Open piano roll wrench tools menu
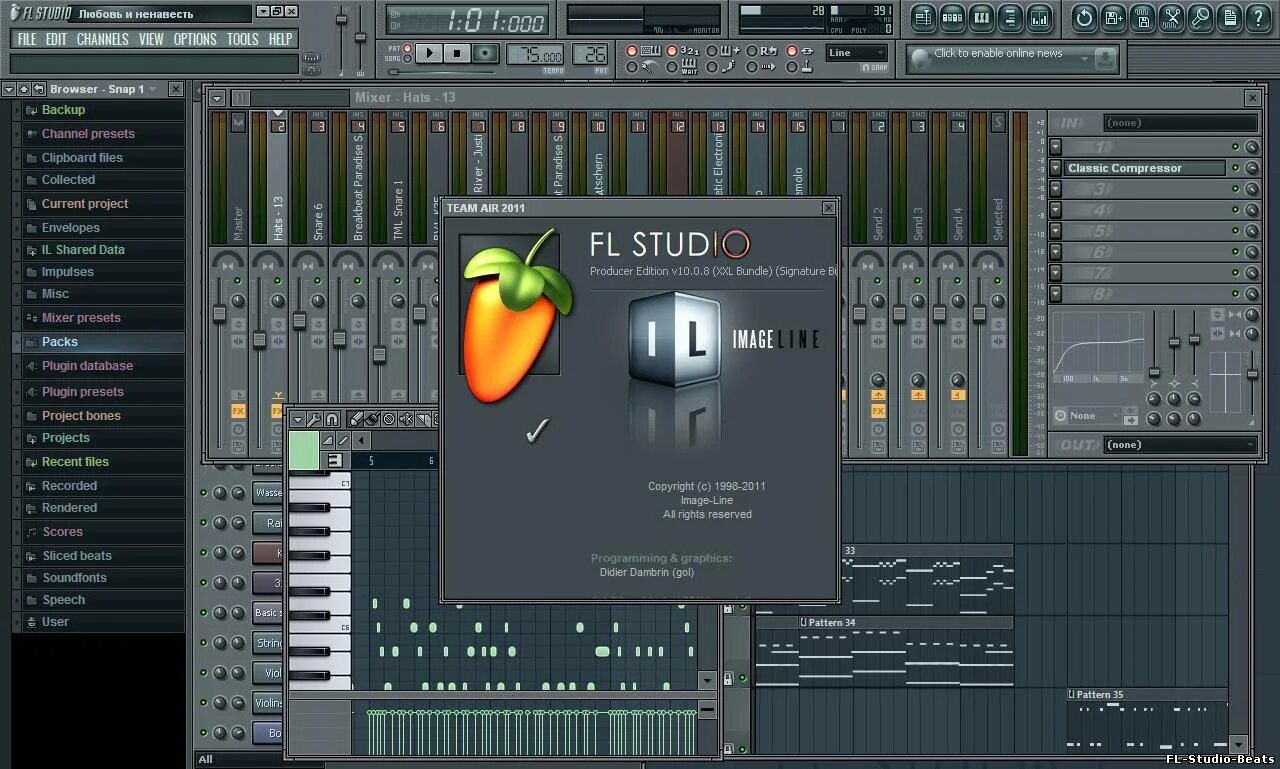Viewport: 1280px width, 769px height. click(x=315, y=419)
